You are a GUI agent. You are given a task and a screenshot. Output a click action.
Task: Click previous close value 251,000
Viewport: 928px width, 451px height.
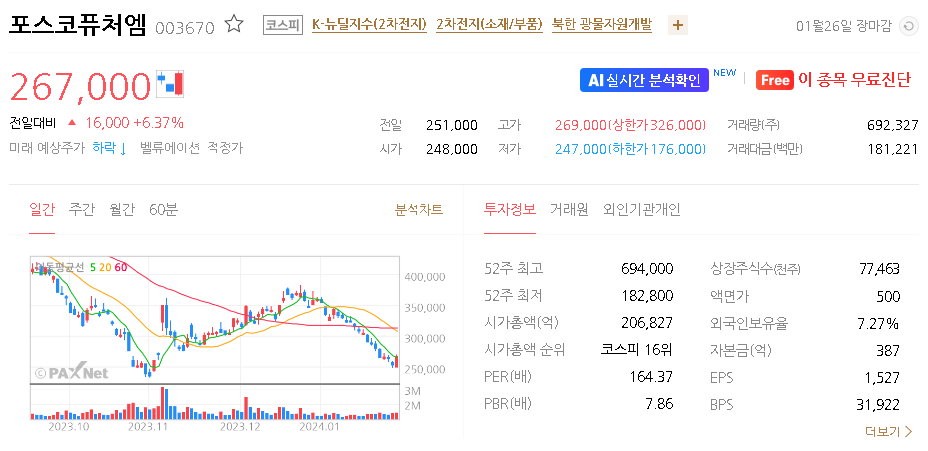pos(452,125)
